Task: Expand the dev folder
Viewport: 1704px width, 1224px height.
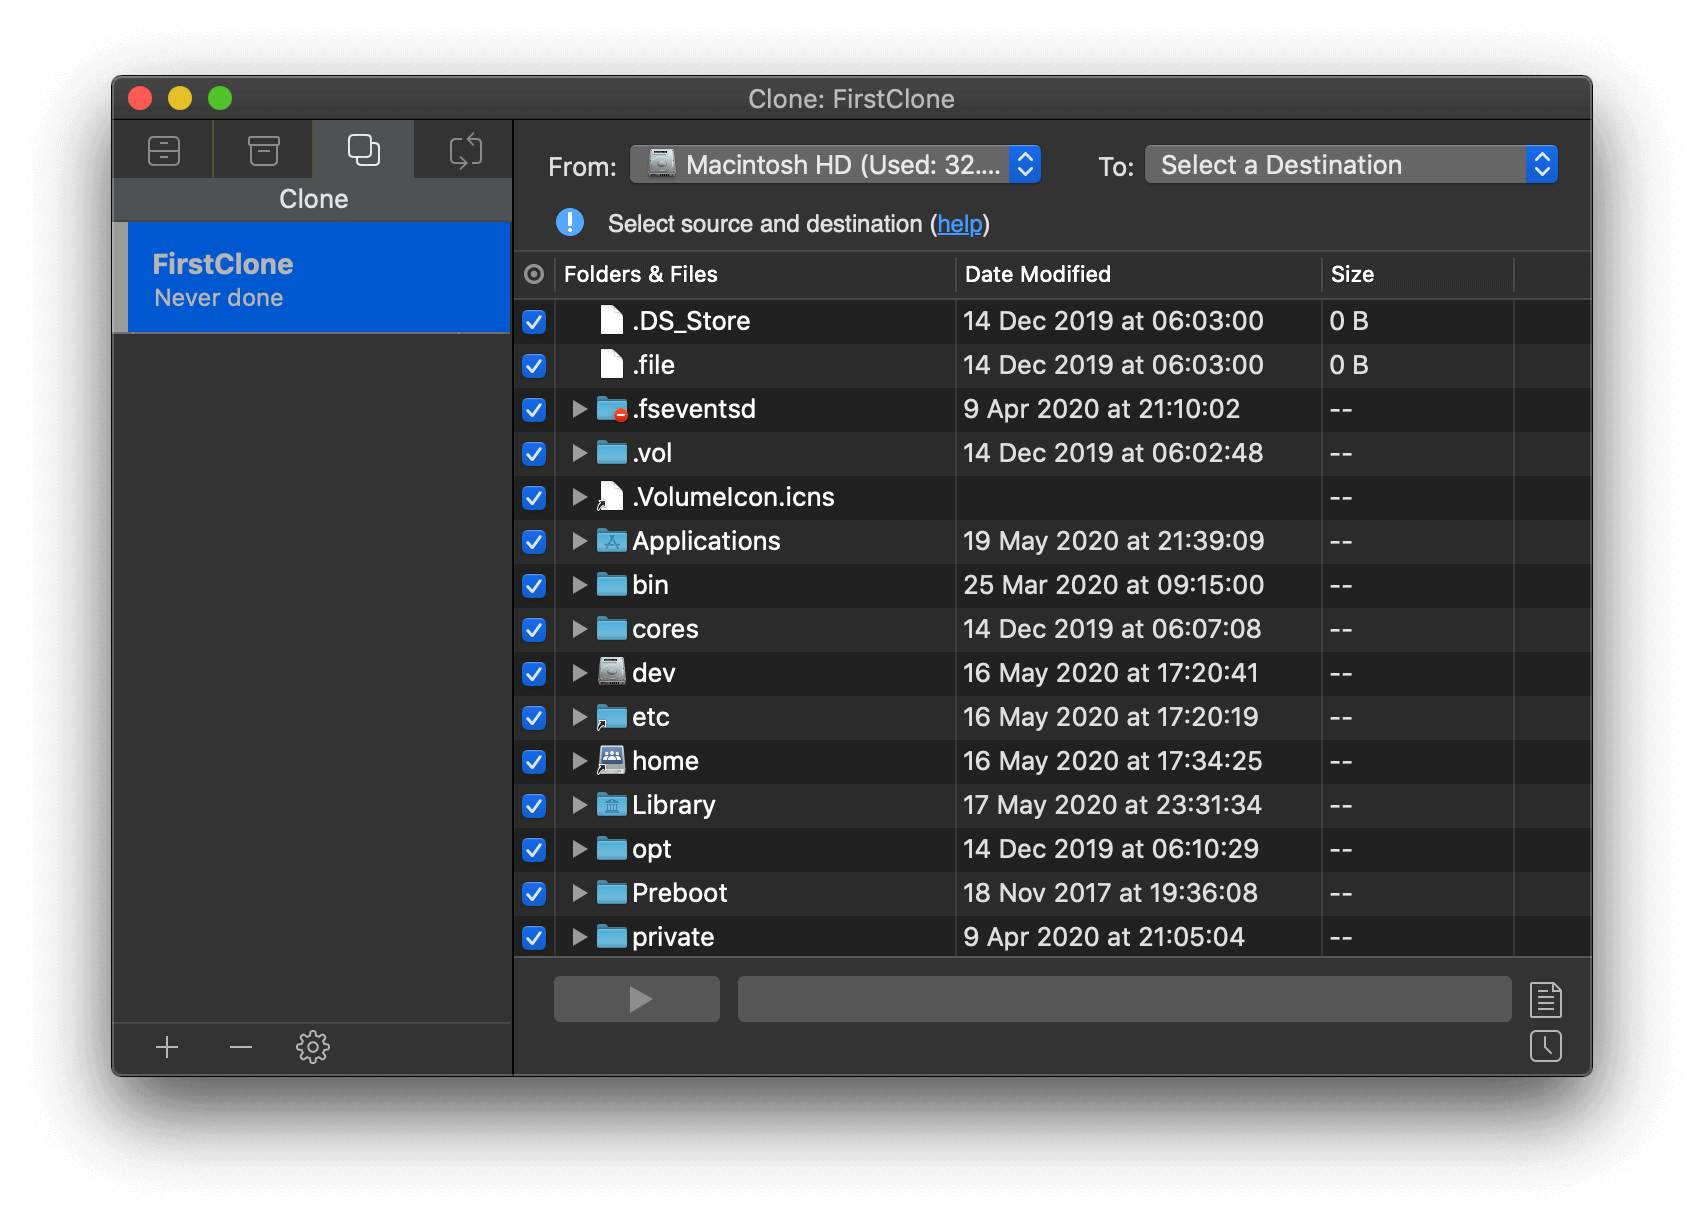Action: tap(579, 673)
